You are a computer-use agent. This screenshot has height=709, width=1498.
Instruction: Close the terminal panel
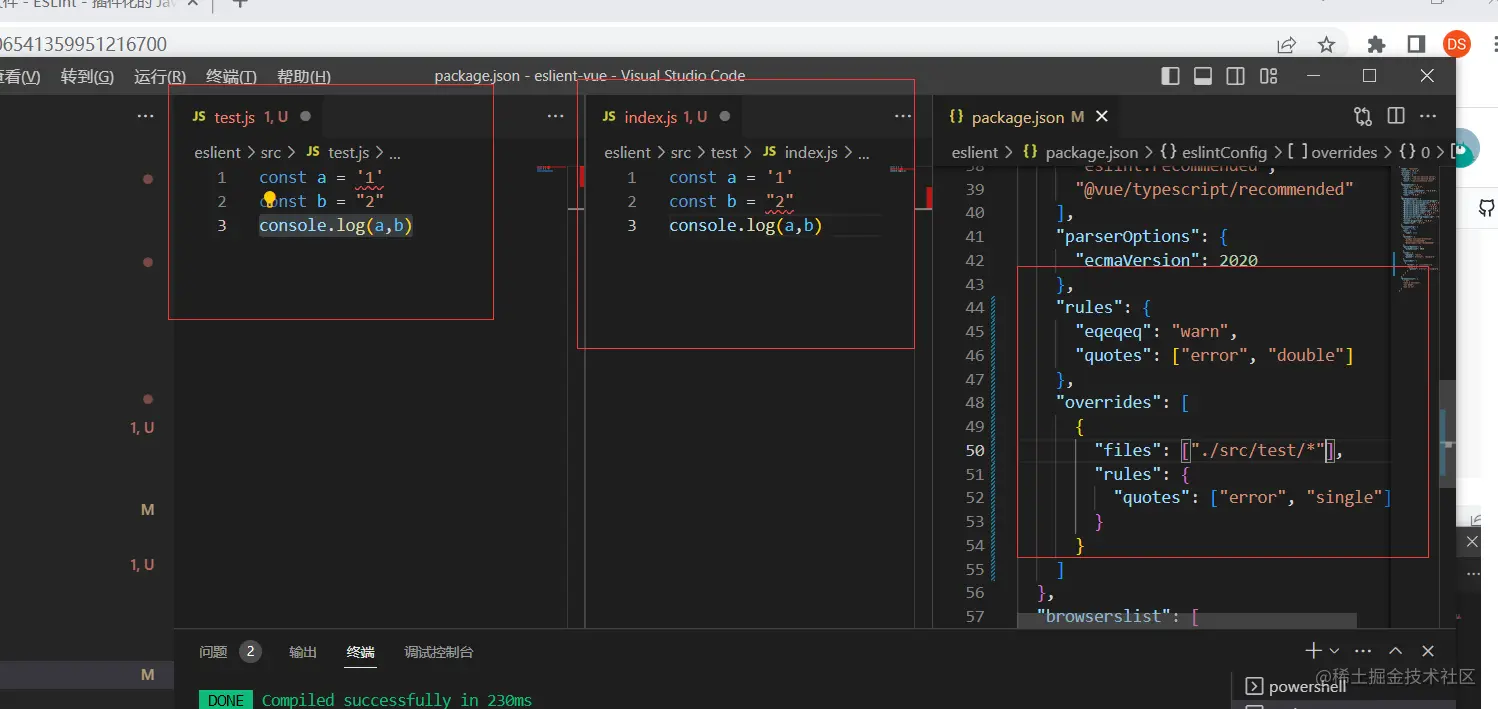(1428, 651)
